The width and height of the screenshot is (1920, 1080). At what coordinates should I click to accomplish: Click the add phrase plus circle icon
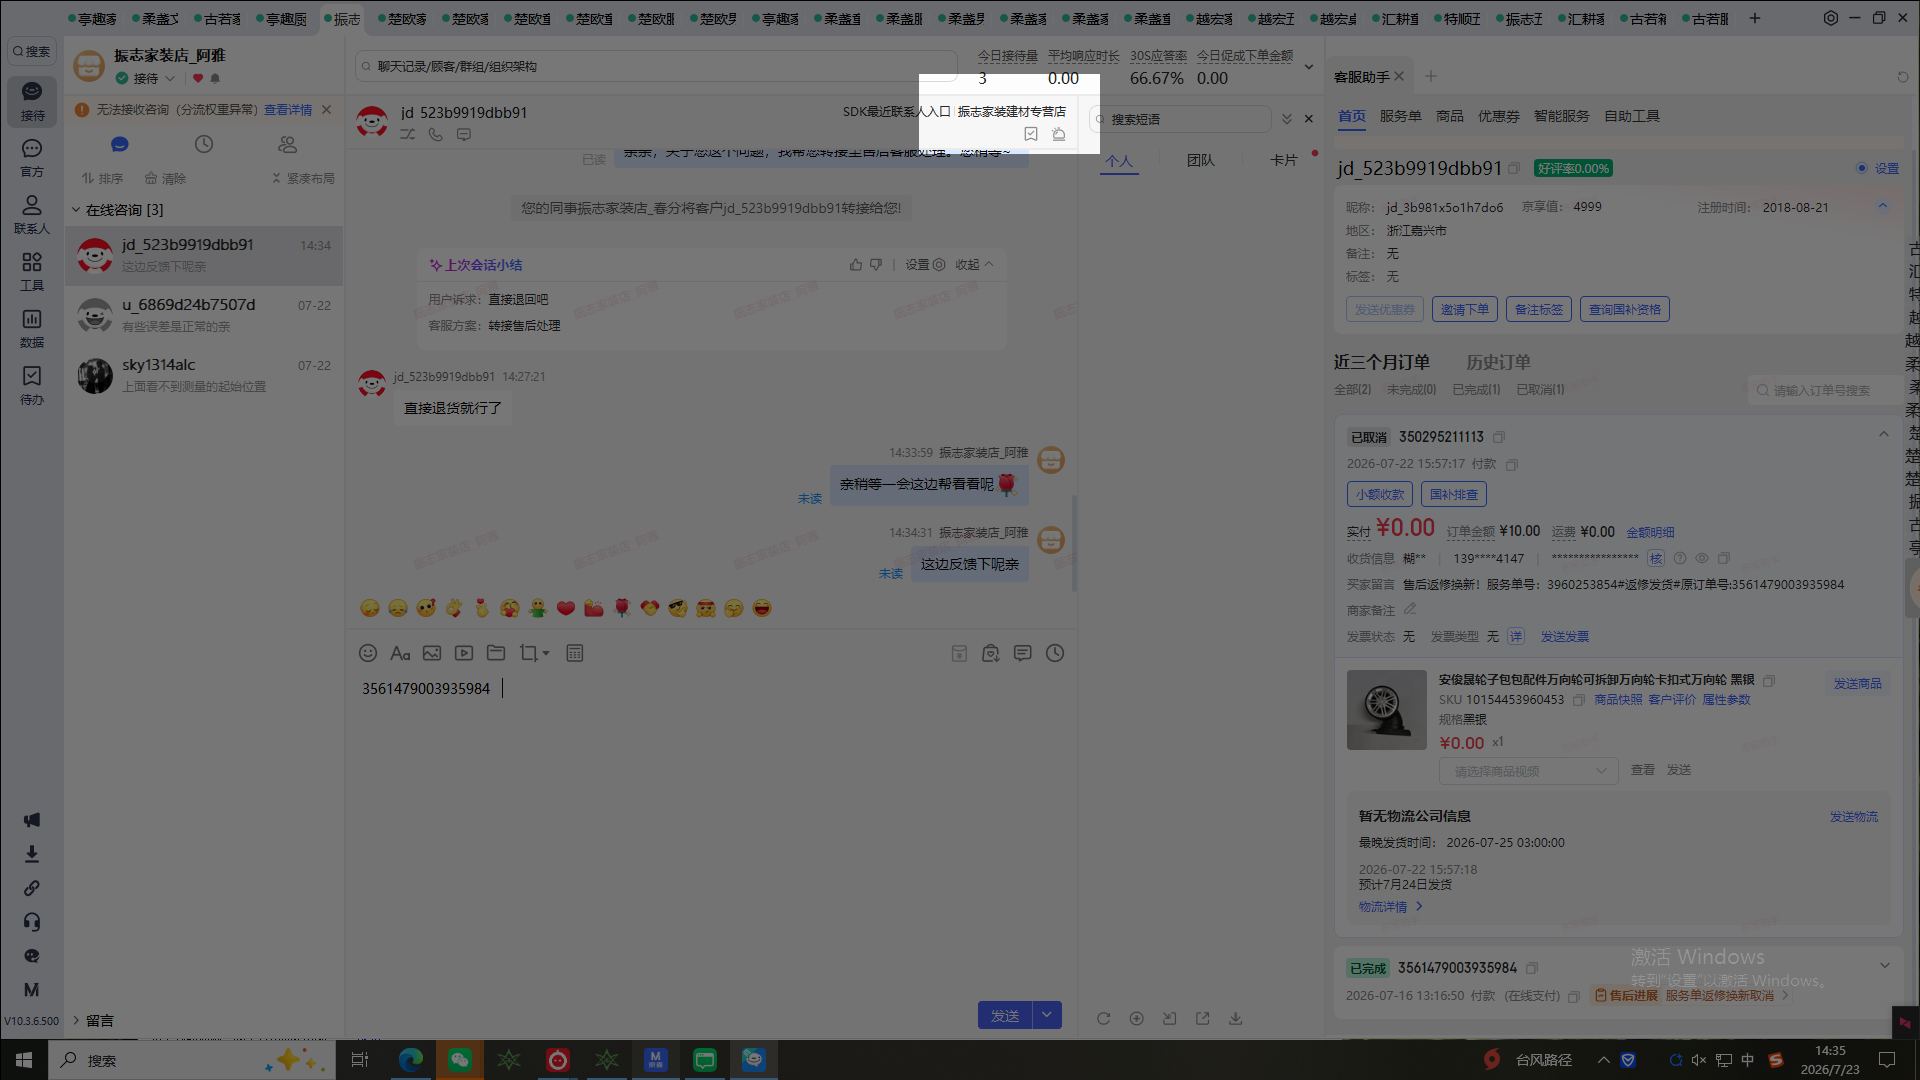pyautogui.click(x=1137, y=1018)
